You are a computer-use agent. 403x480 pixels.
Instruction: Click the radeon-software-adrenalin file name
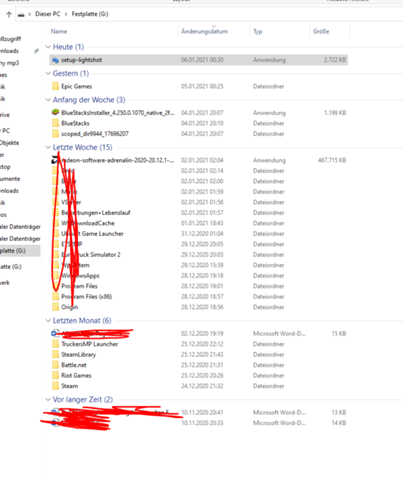click(118, 160)
